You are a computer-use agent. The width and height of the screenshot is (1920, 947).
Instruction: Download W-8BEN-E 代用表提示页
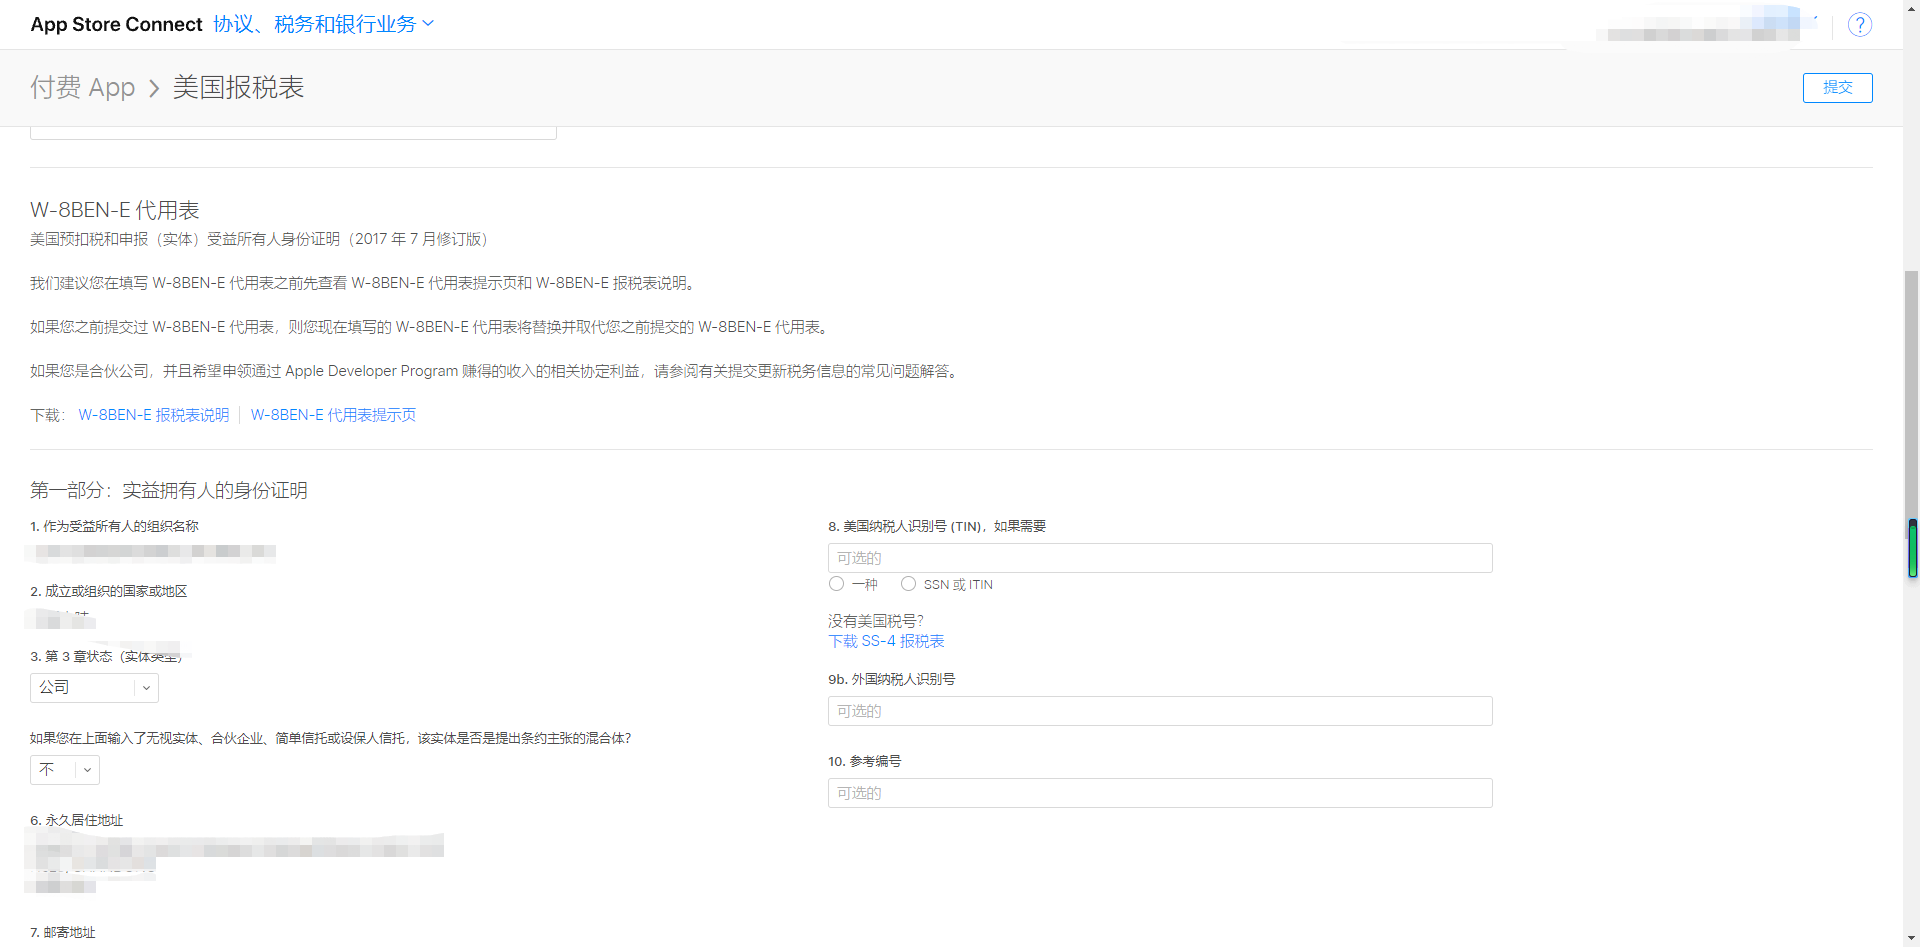point(333,415)
